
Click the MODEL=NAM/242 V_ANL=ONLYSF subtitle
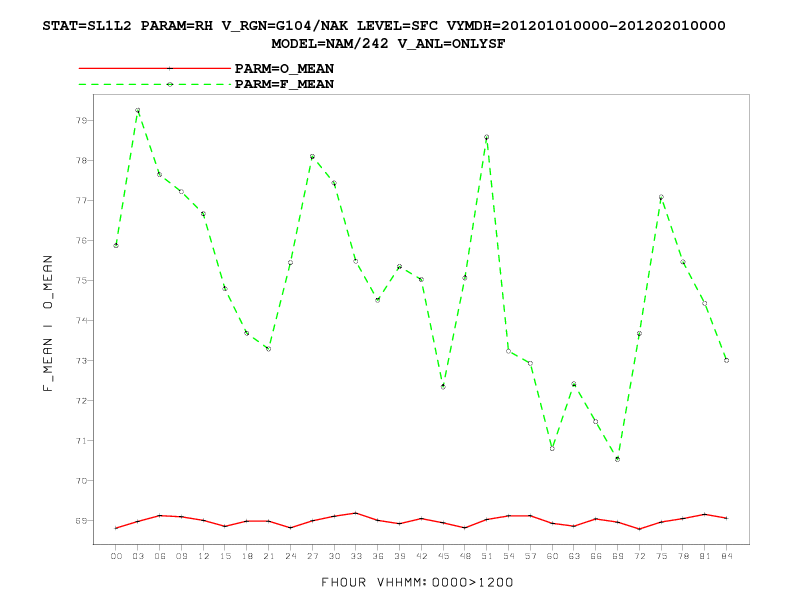pos(388,44)
